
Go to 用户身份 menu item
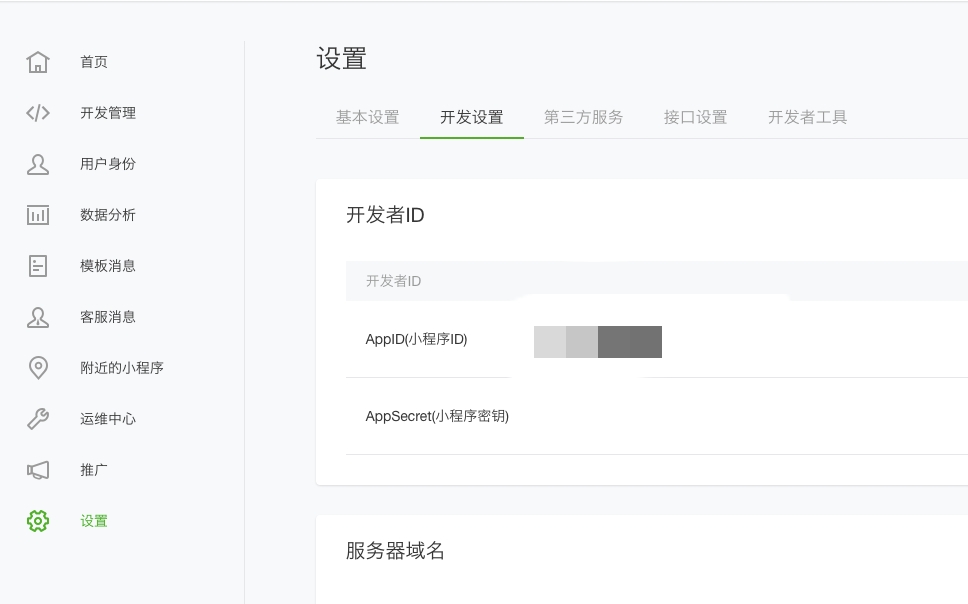pos(108,164)
